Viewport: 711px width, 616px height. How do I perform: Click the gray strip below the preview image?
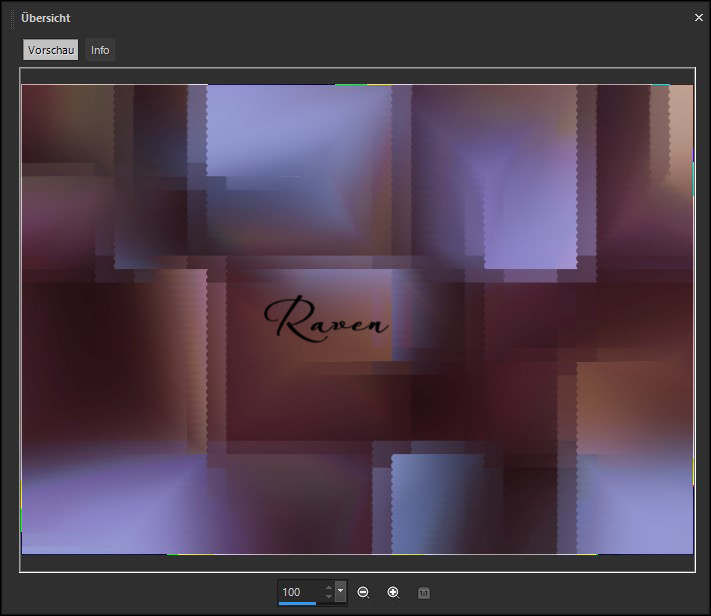pyautogui.click(x=357, y=562)
